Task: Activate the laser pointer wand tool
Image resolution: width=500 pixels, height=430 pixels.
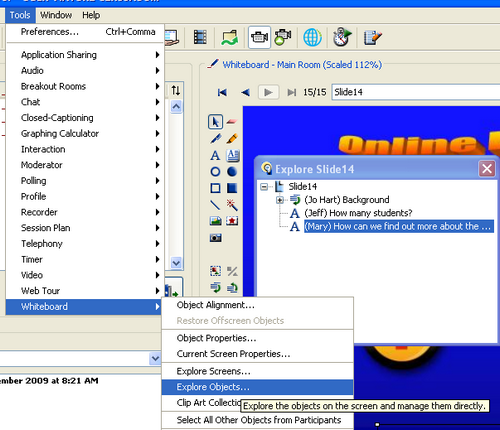Action: 232,205
